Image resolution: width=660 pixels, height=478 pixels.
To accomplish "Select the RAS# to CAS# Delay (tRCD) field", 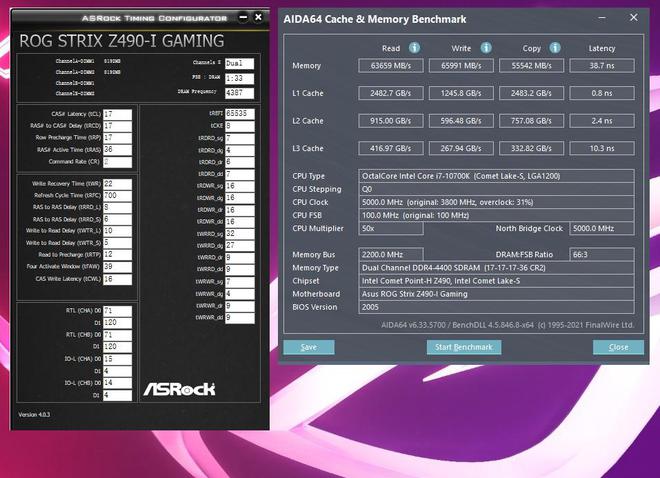I will (117, 126).
